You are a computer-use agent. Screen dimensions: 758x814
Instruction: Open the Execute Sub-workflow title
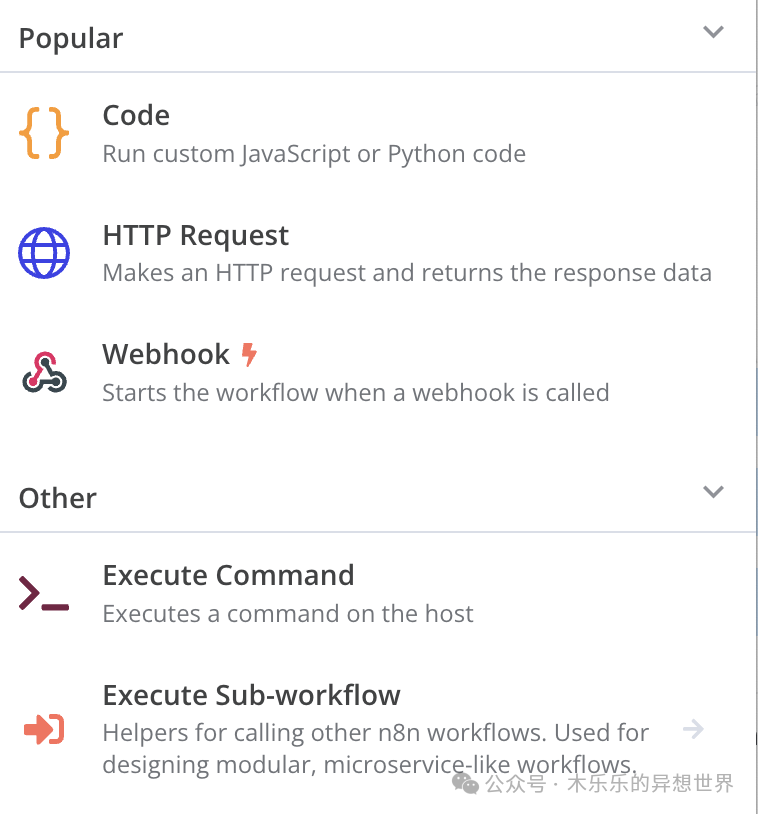pos(252,695)
